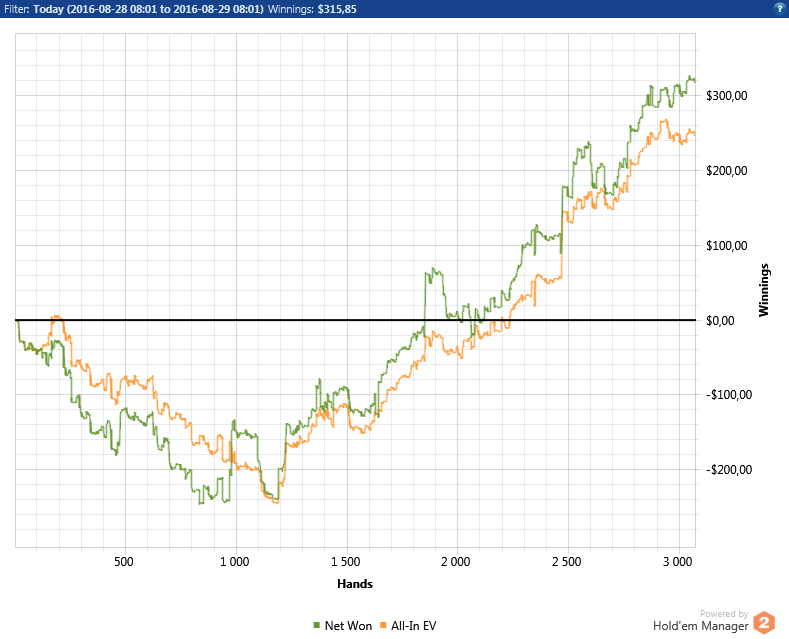
Task: Click the orange All-In EV legend swatch
Action: (x=383, y=625)
